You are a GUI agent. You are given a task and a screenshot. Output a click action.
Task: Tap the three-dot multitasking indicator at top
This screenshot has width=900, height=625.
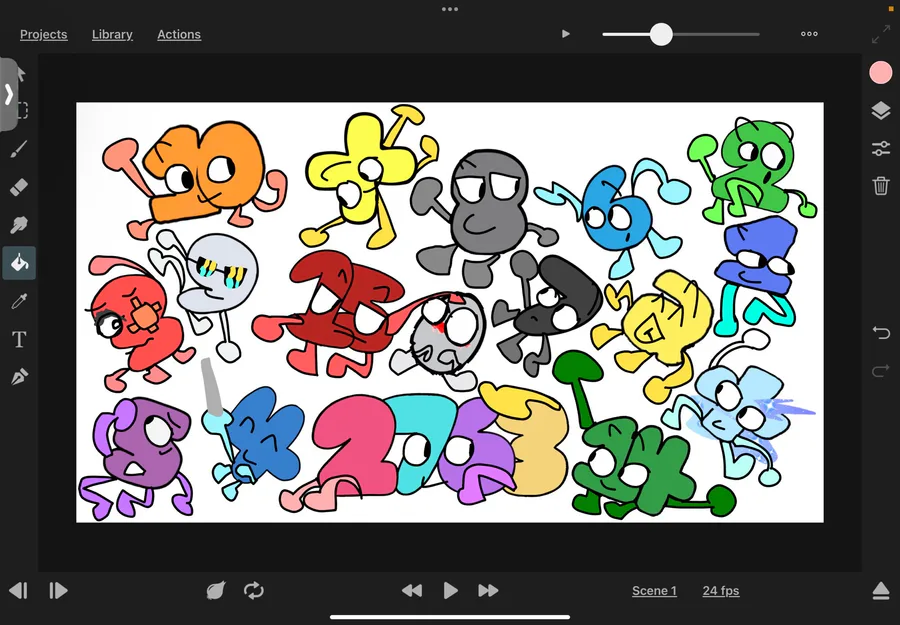(450, 9)
